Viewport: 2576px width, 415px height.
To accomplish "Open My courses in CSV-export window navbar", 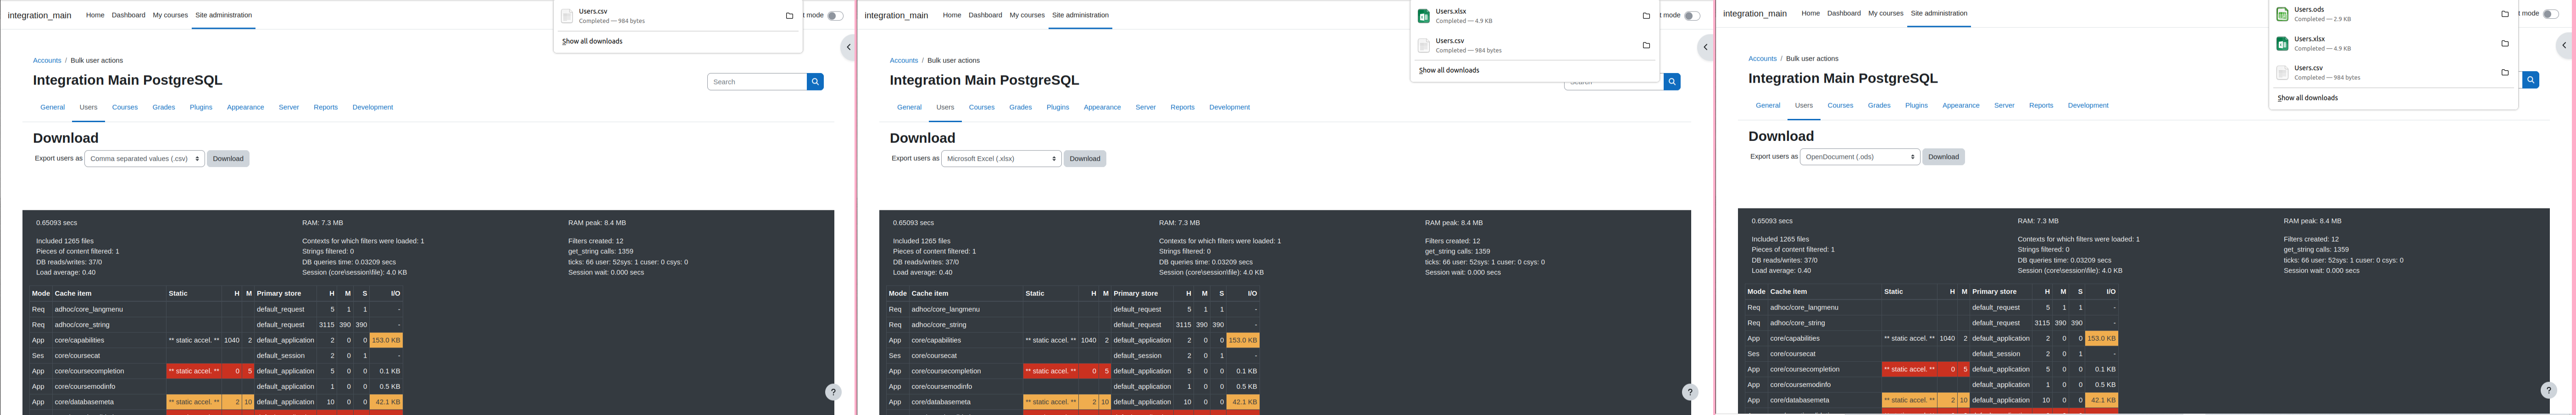I will point(170,15).
